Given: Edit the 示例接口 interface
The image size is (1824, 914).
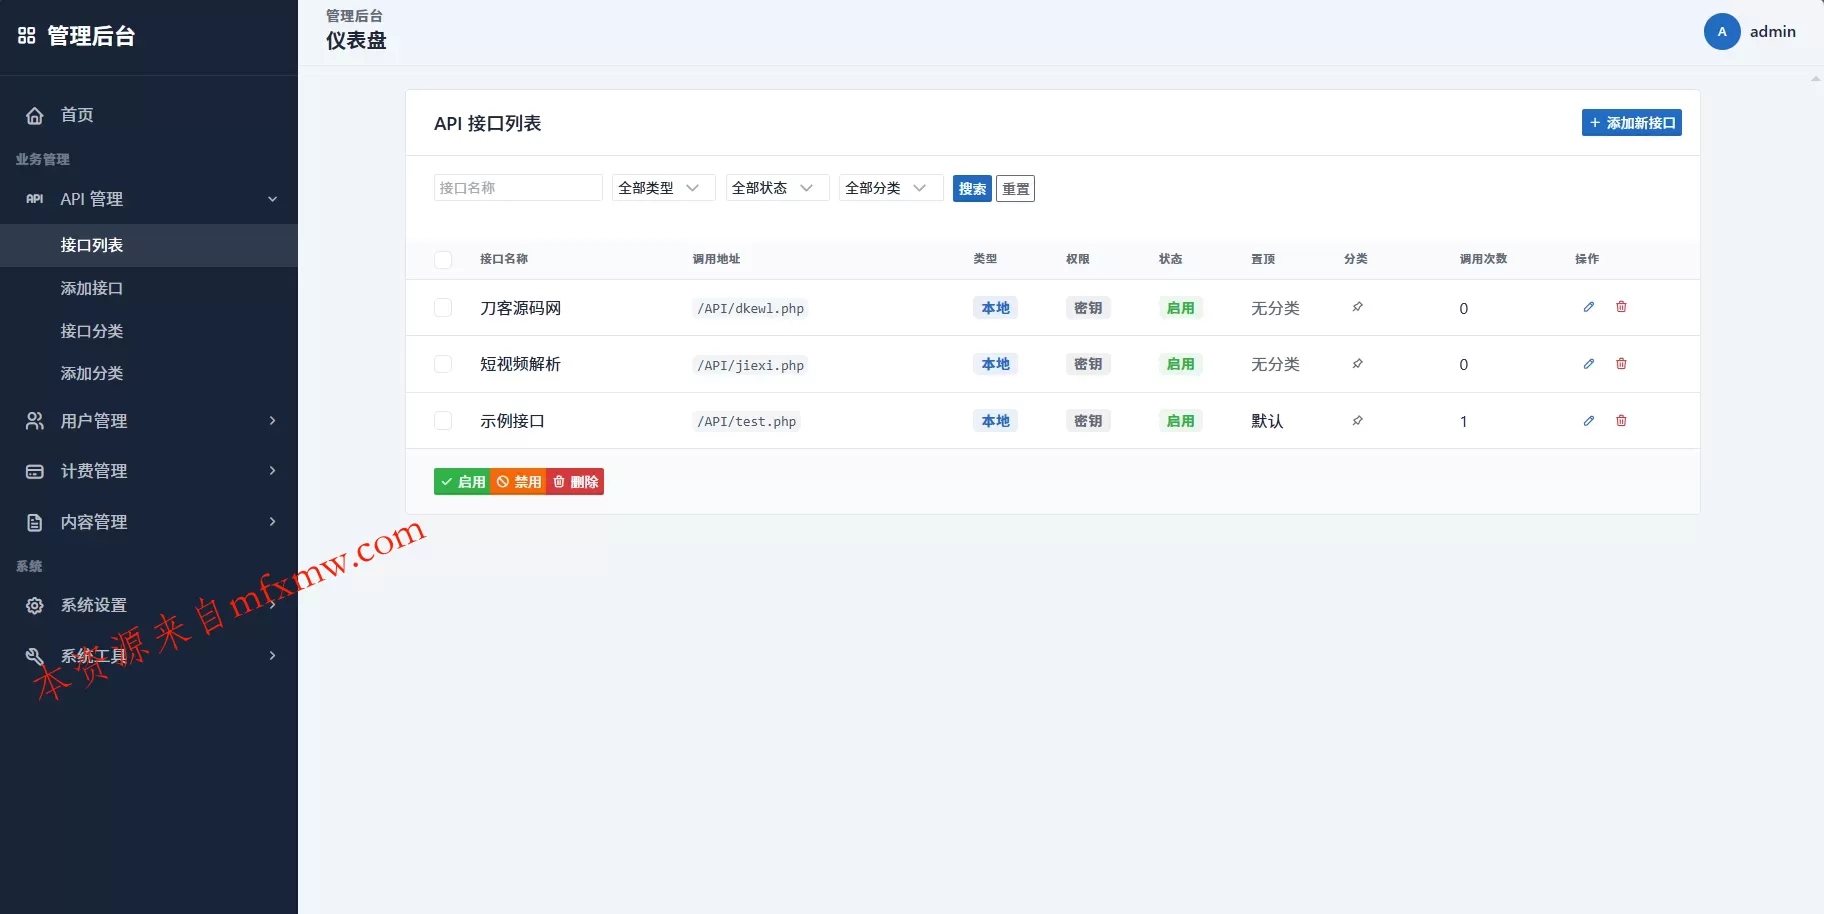Looking at the screenshot, I should pos(1589,421).
